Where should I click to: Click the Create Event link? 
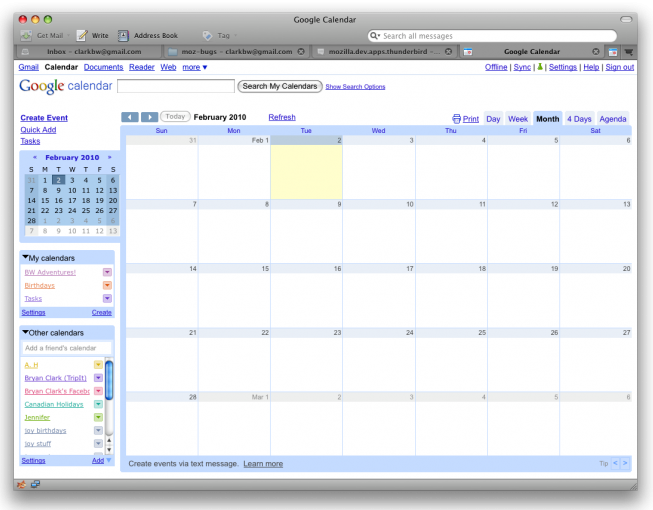pos(44,118)
